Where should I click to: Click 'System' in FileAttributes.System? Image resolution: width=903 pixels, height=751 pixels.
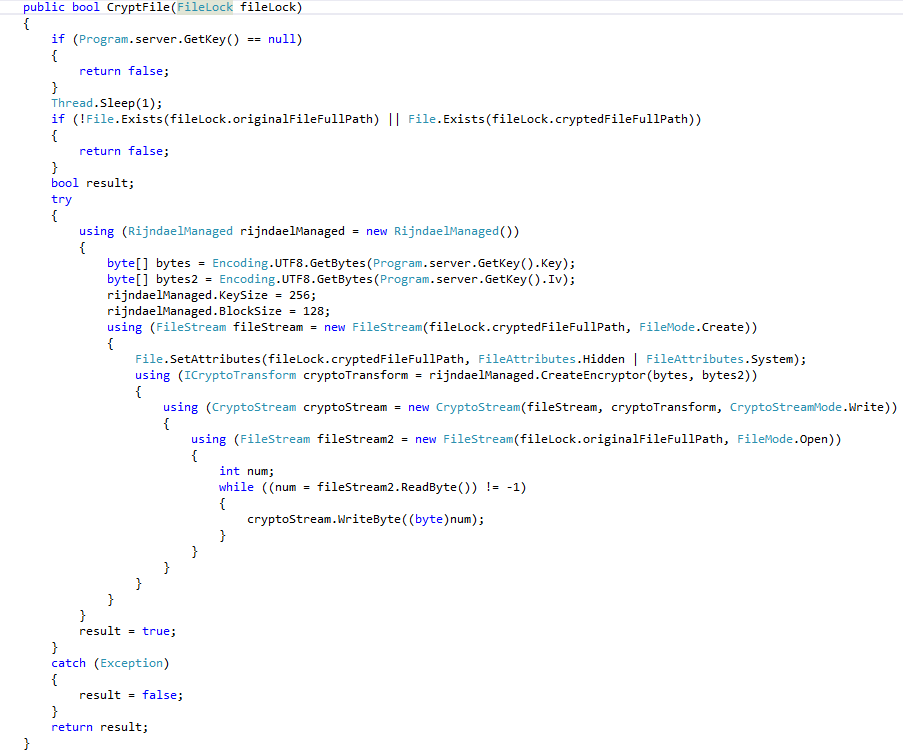pyautogui.click(x=772, y=359)
